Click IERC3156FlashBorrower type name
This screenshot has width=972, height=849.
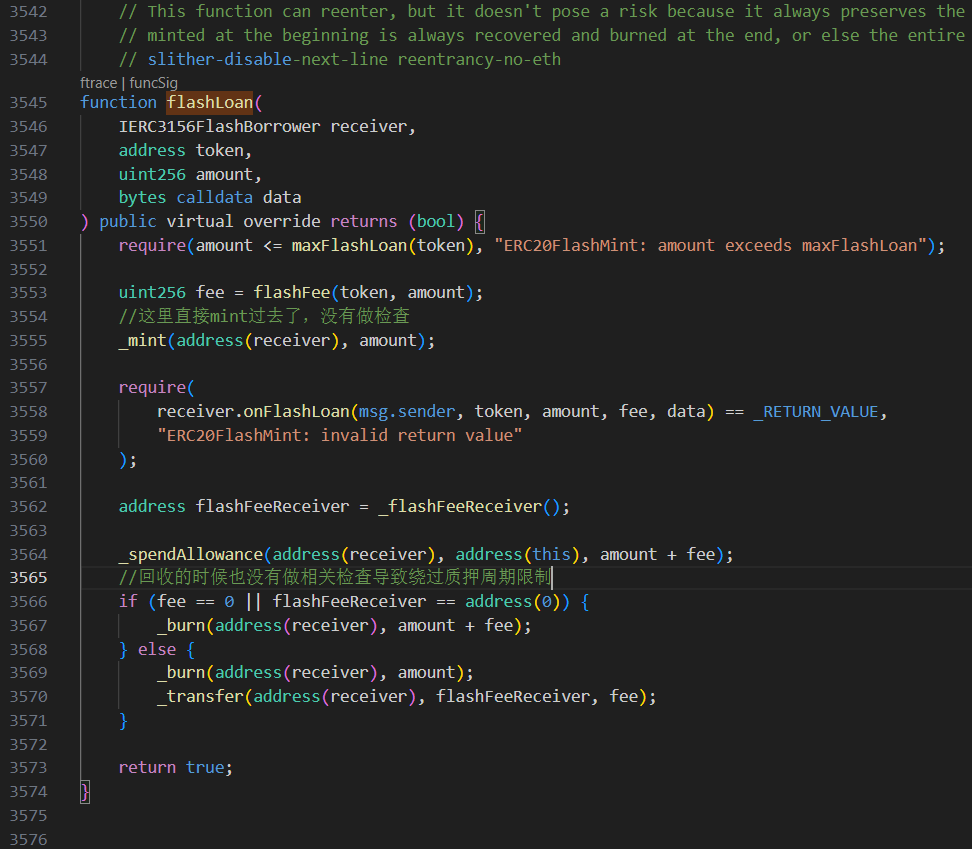219,126
